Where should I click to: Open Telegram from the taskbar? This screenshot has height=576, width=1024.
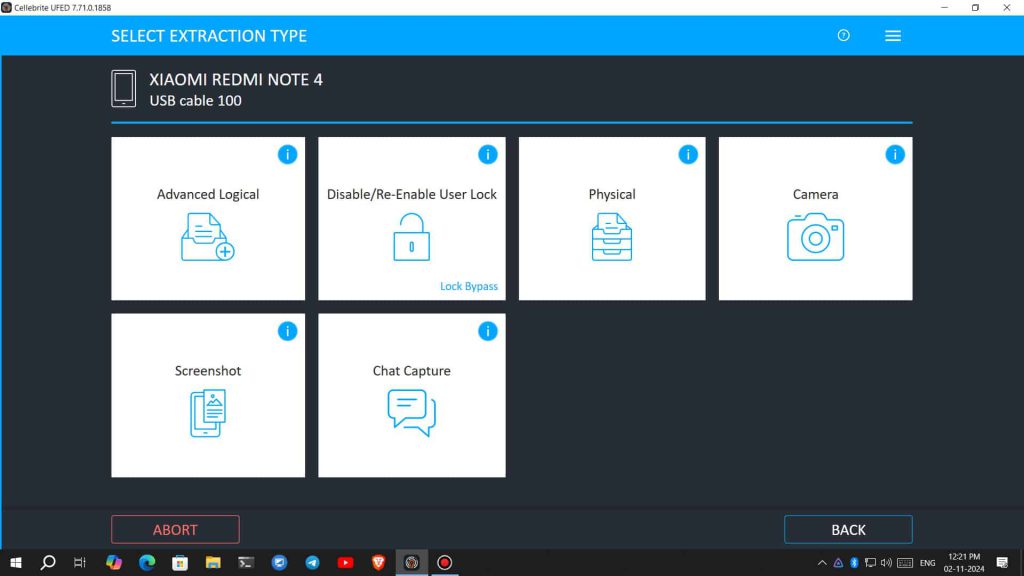(x=312, y=563)
